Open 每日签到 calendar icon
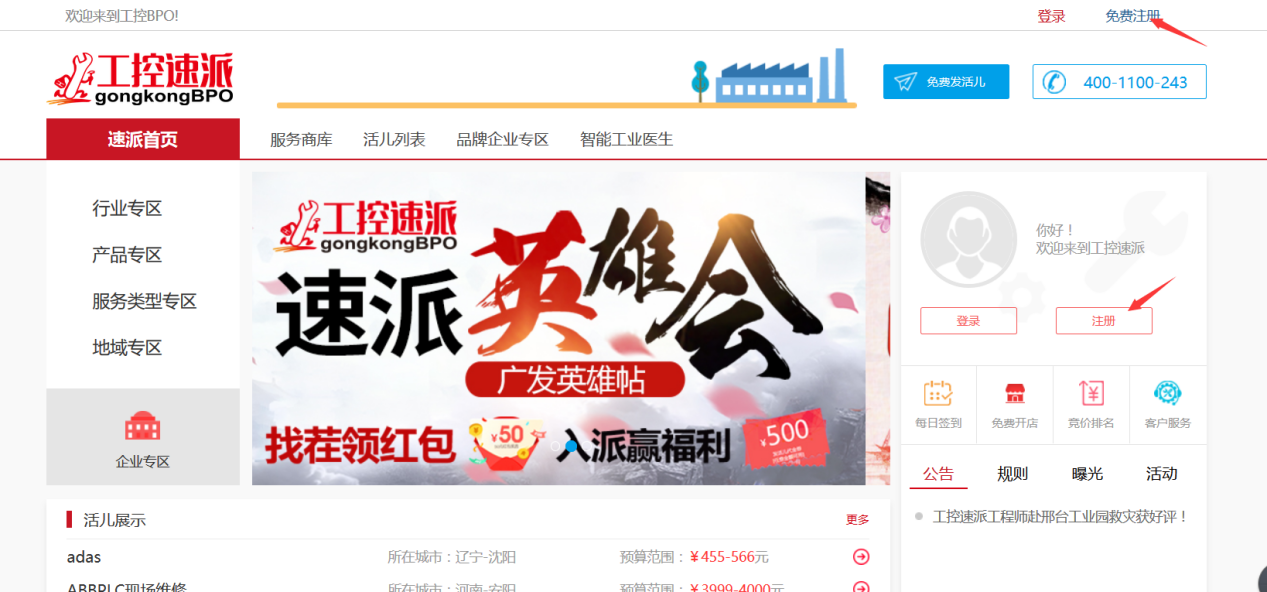The width and height of the screenshot is (1267, 592). tap(938, 393)
